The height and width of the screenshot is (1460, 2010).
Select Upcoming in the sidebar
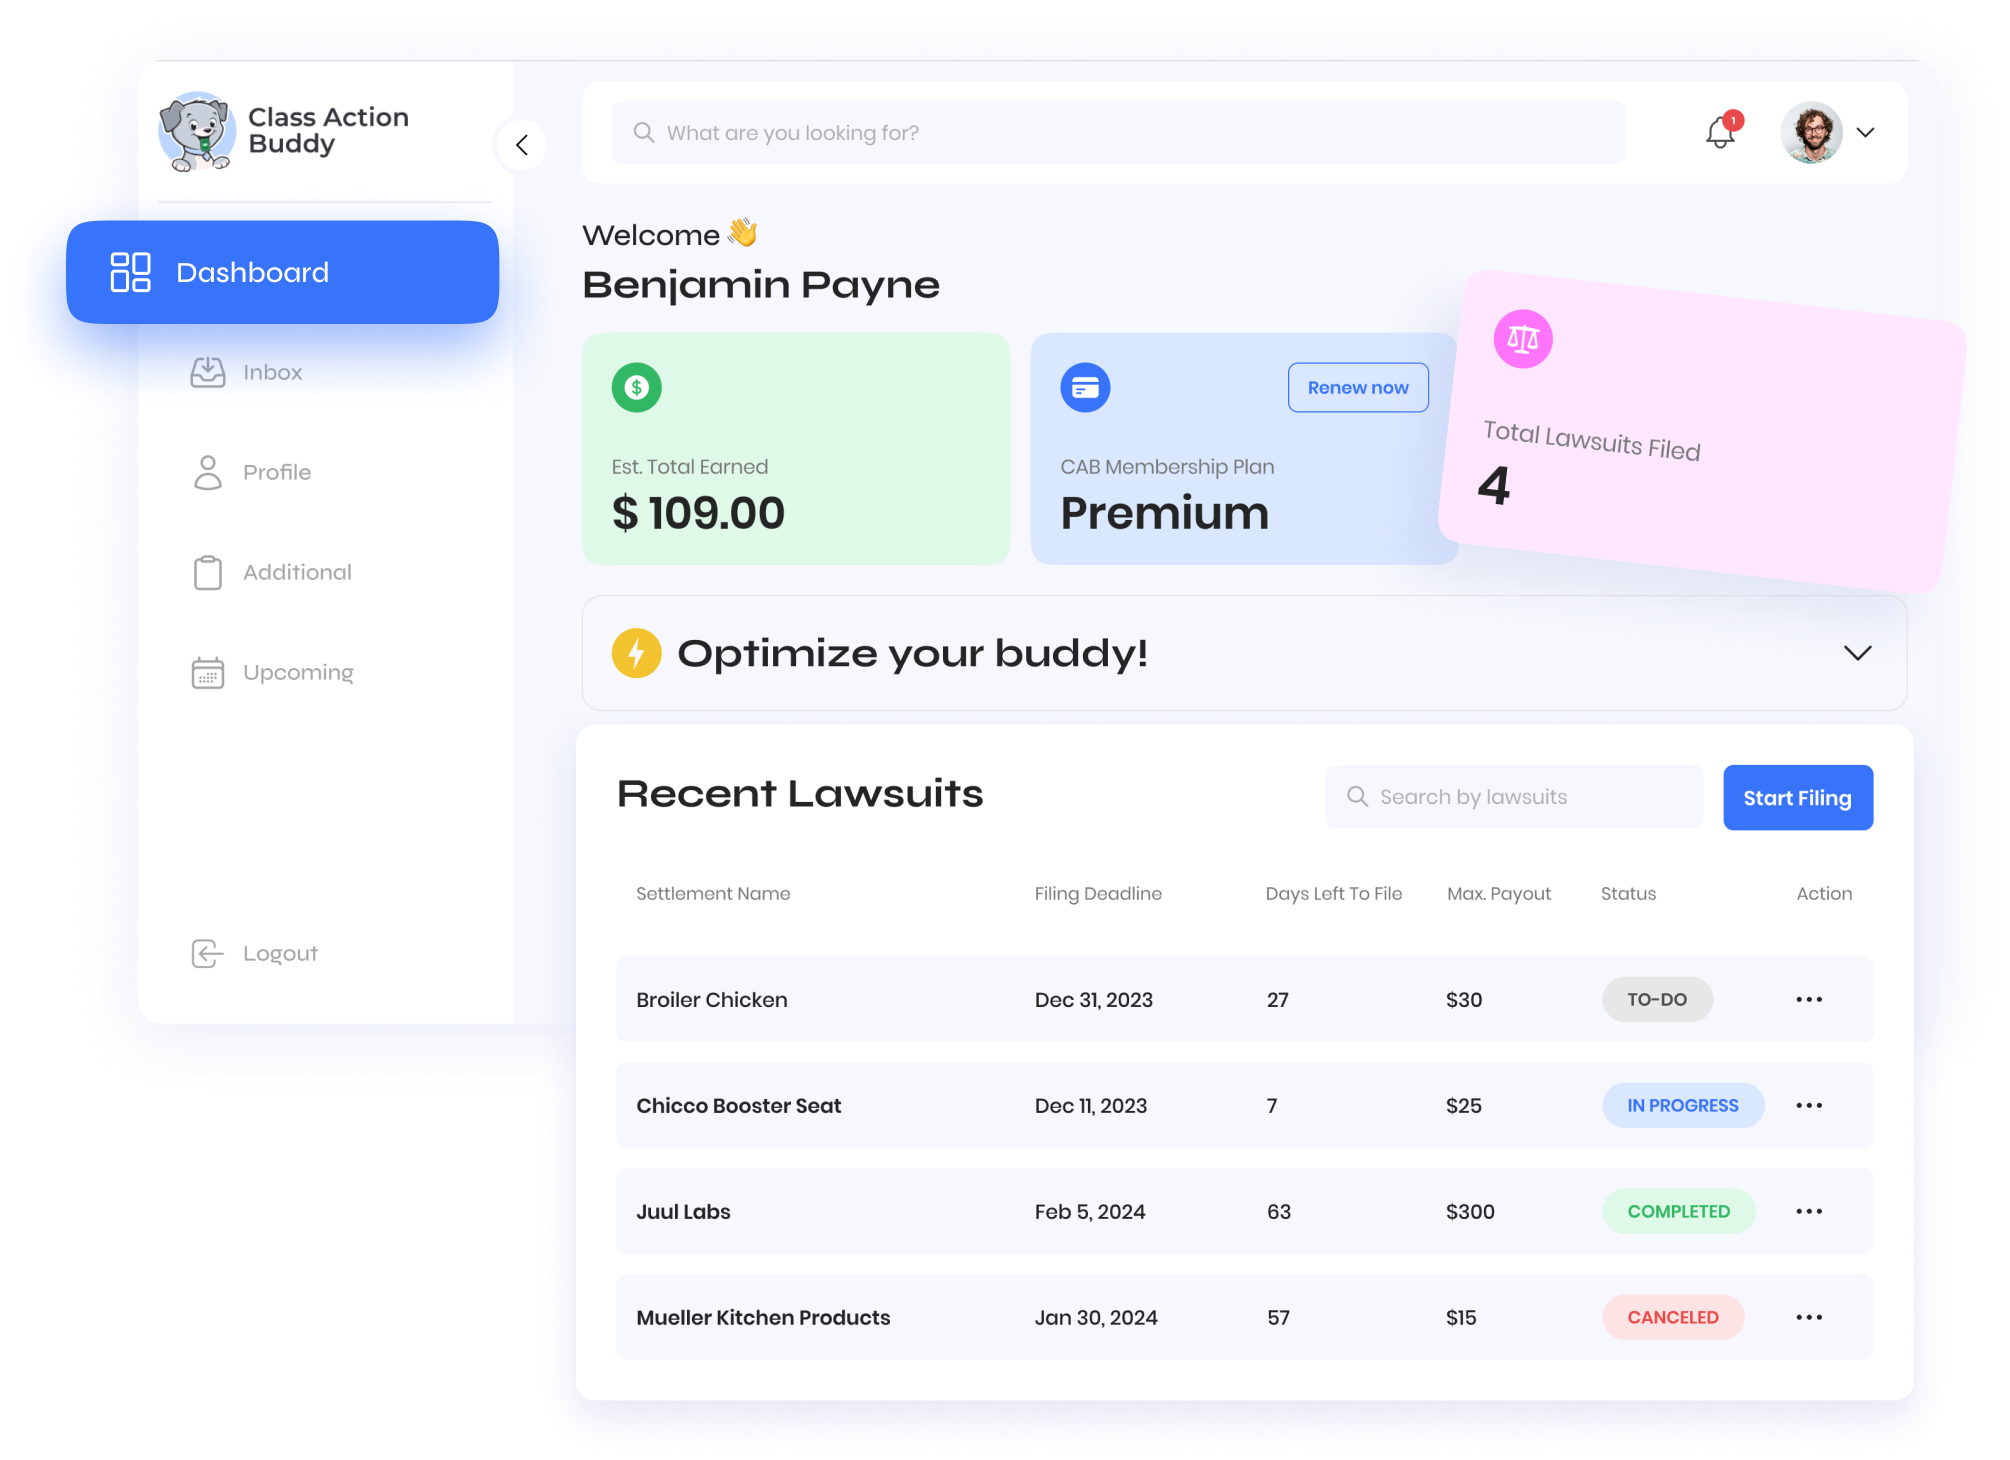(x=297, y=672)
